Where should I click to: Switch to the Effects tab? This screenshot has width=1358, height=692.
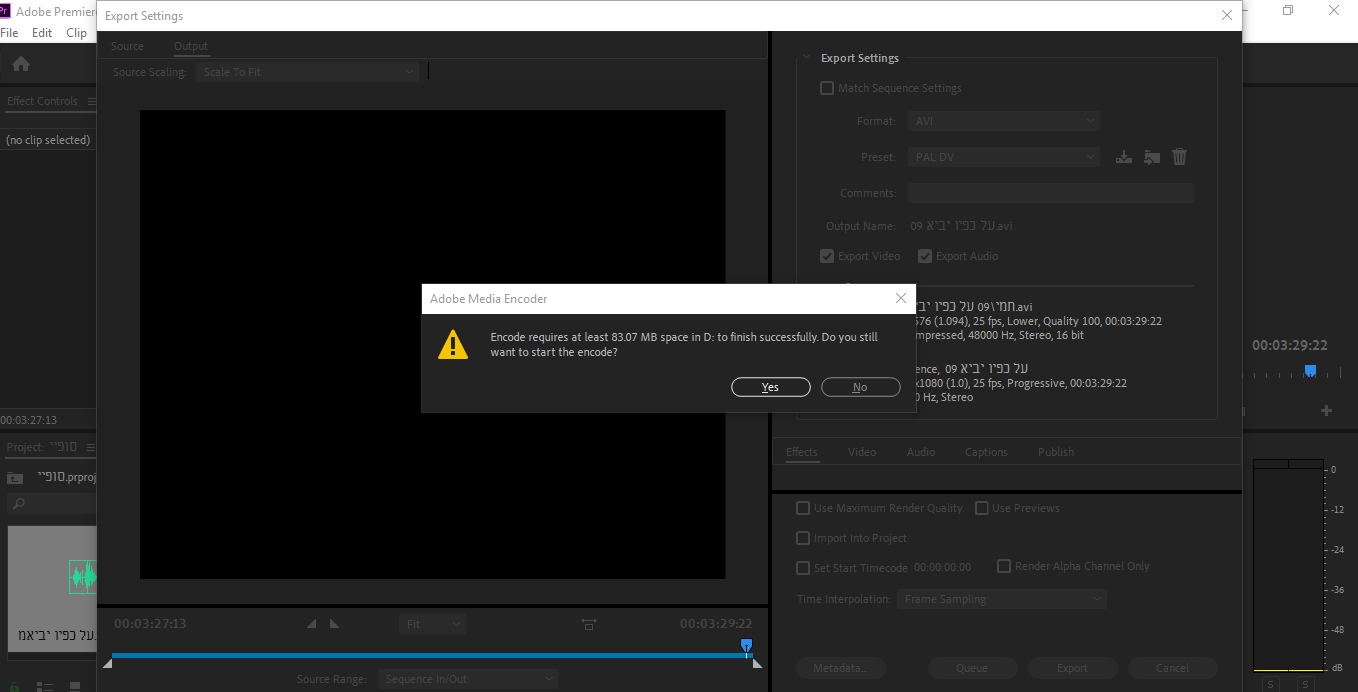(802, 452)
